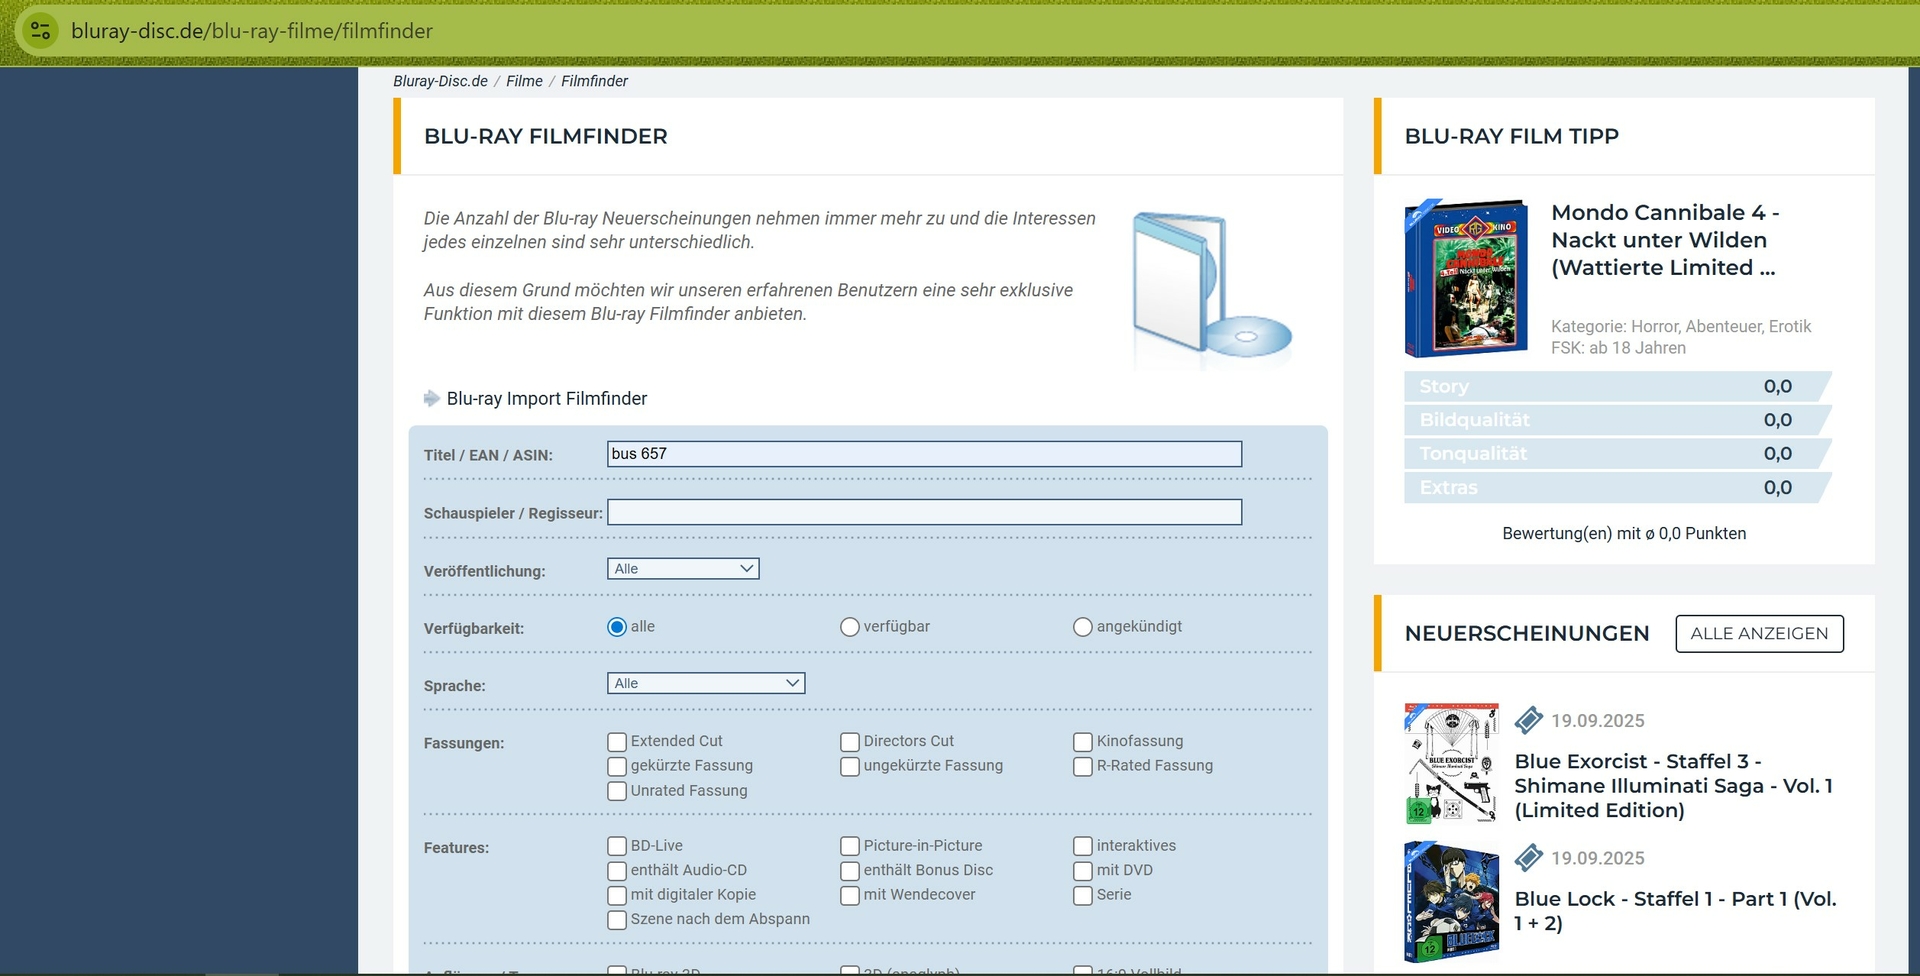
Task: Click ticket icon next to Blue Exorcist date
Action: [x=1528, y=721]
